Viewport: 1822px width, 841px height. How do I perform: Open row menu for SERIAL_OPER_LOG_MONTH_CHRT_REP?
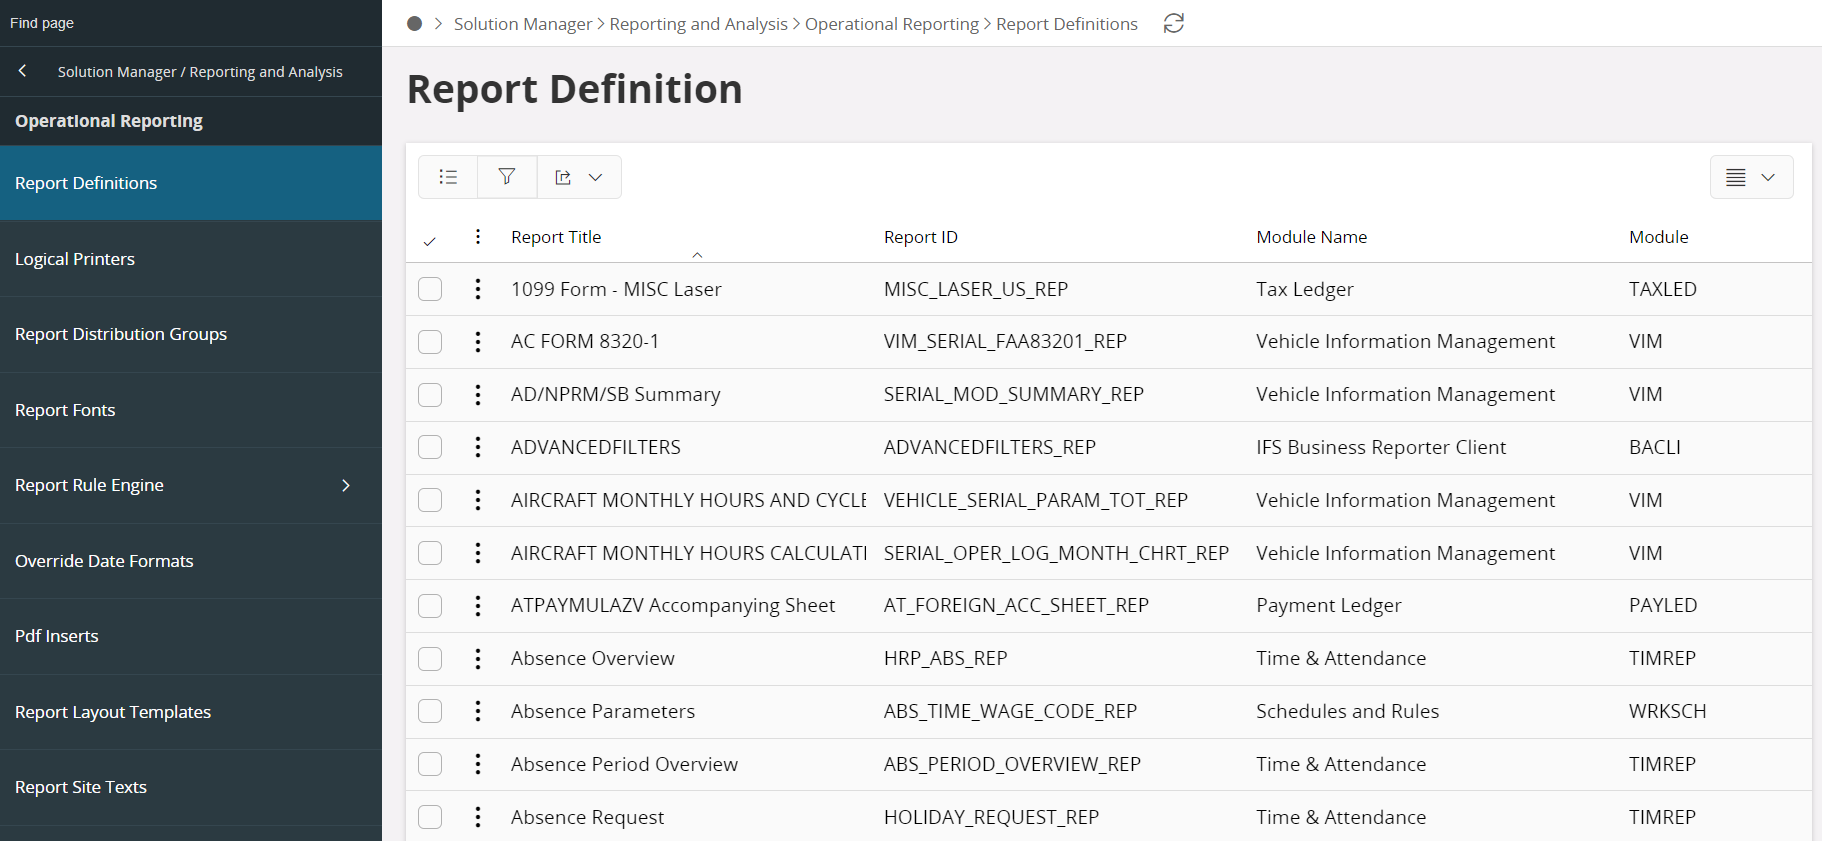[x=478, y=553]
